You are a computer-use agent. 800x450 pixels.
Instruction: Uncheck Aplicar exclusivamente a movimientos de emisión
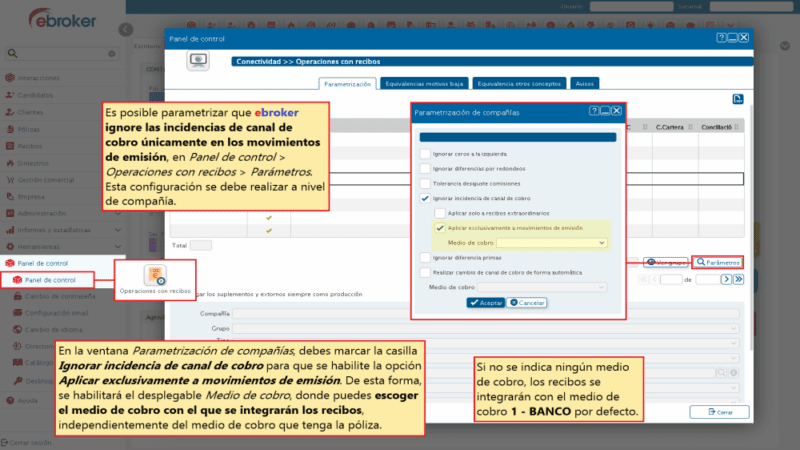coord(440,228)
